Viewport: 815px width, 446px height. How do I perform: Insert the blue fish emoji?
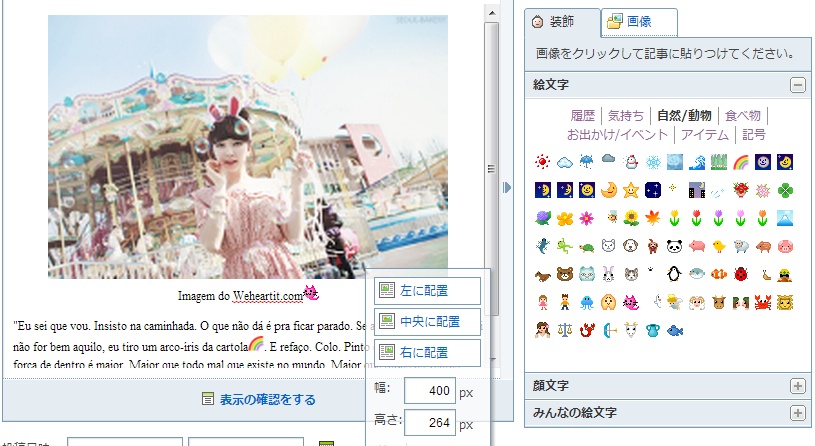[675, 330]
